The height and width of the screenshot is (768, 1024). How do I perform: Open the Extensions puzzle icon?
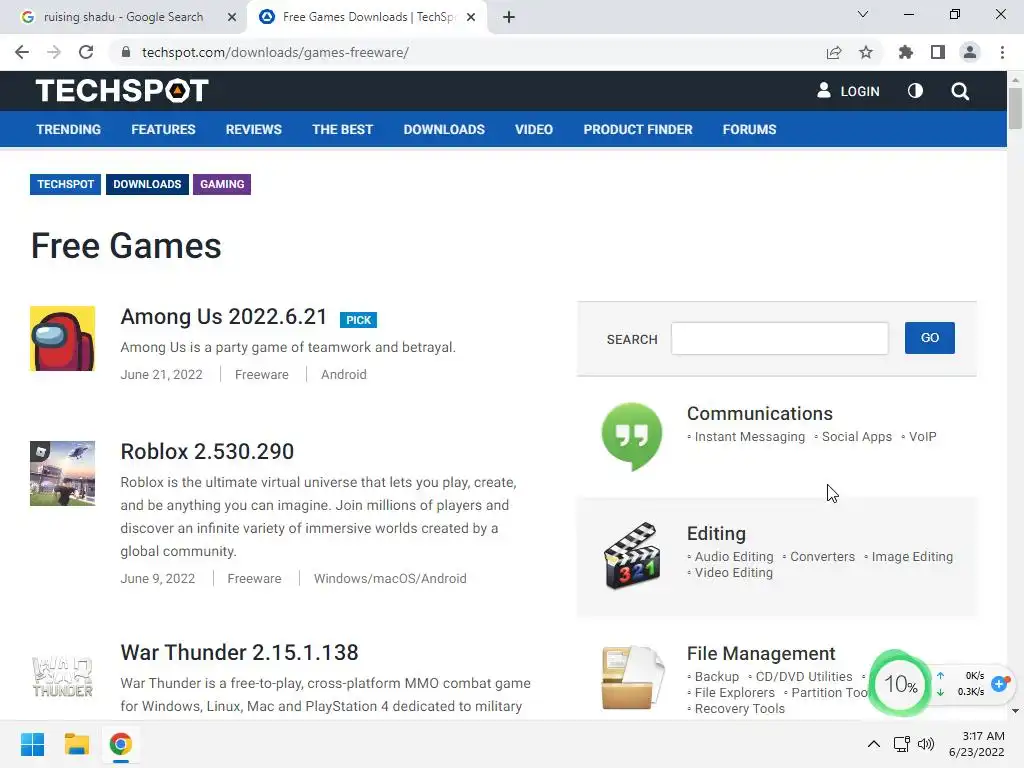pos(906,52)
